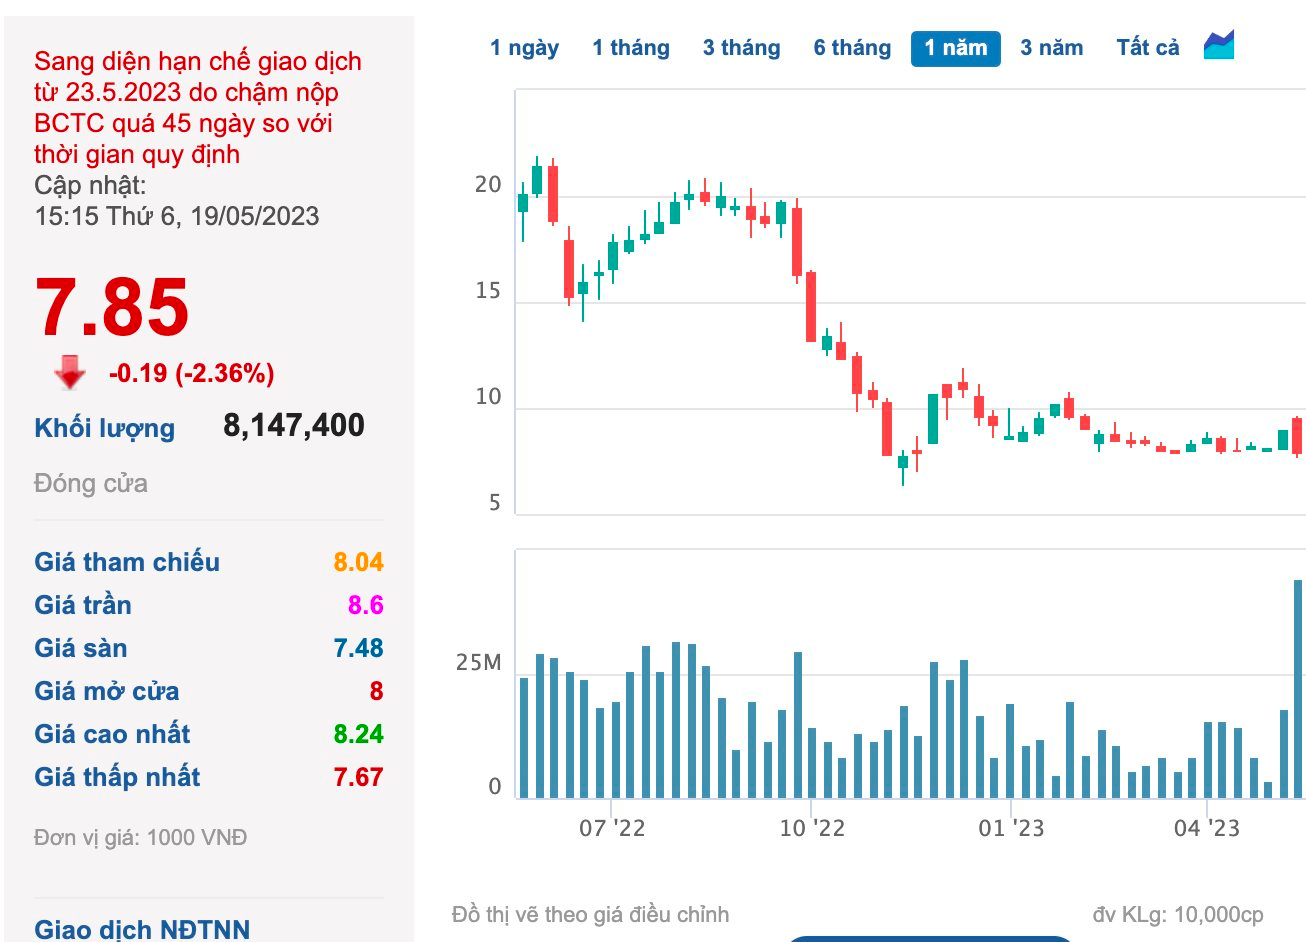Select the 'Giá tham chiếu' row label
Viewport: 1306px width, 942px height.
[x=127, y=562]
